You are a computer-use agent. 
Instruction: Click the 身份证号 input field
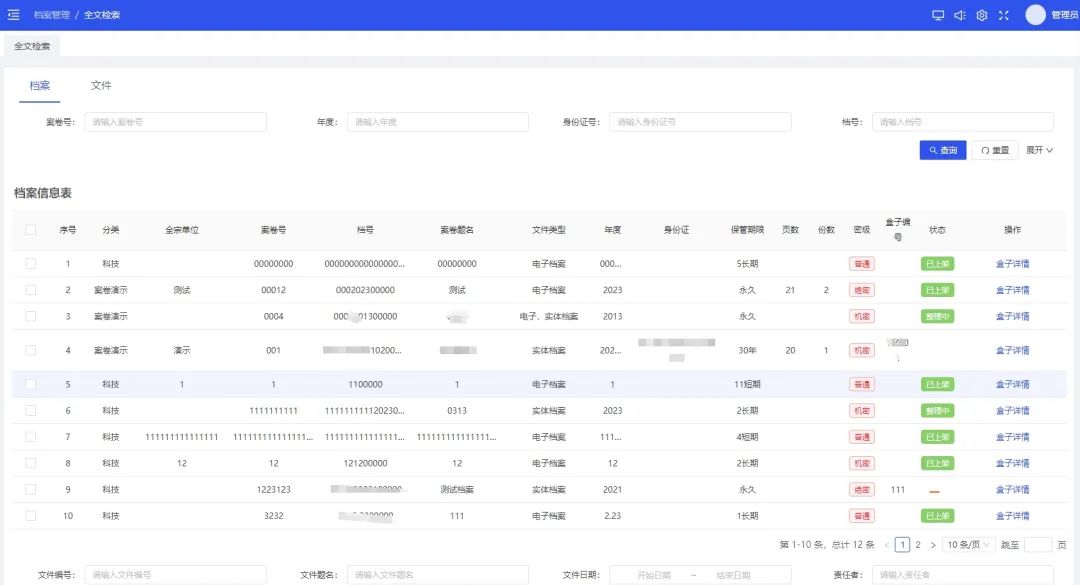click(x=700, y=122)
